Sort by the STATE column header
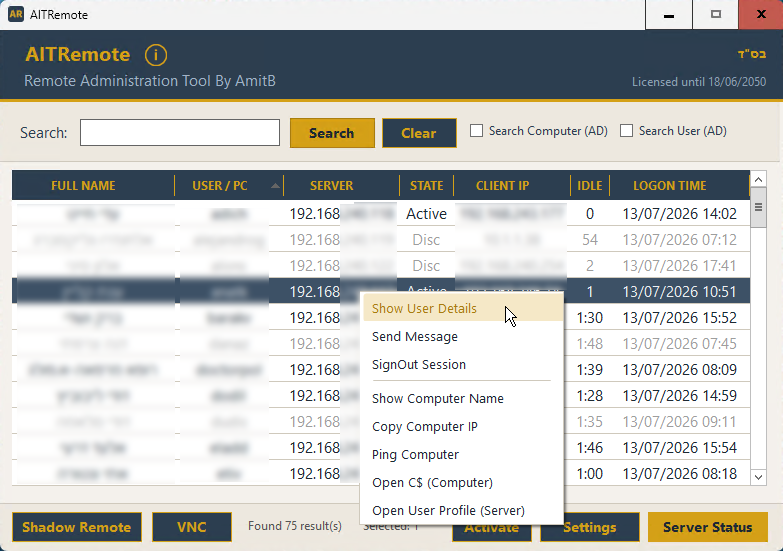783x551 pixels. point(426,185)
